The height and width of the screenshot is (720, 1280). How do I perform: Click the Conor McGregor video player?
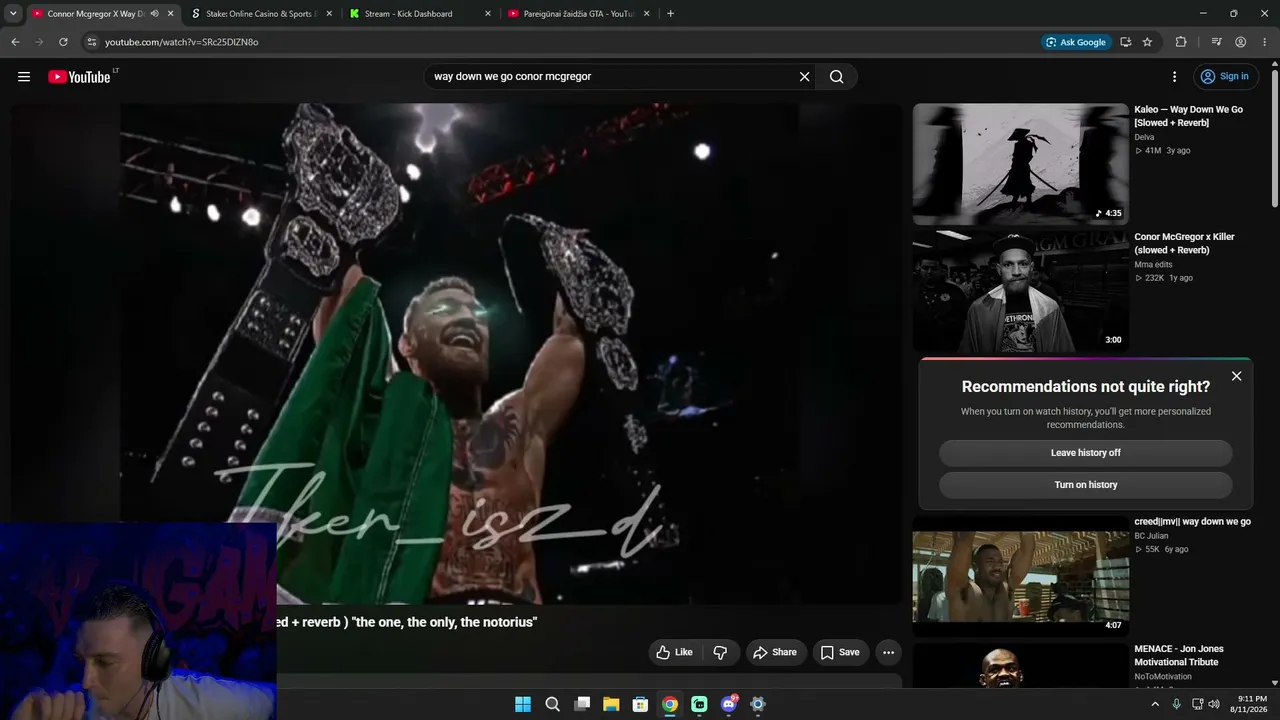[x=456, y=353]
